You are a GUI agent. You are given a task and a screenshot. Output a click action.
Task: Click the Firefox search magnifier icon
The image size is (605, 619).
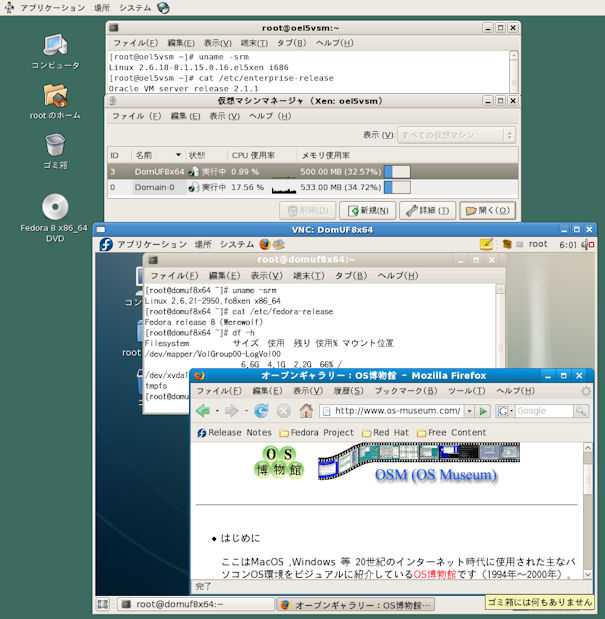[x=581, y=411]
